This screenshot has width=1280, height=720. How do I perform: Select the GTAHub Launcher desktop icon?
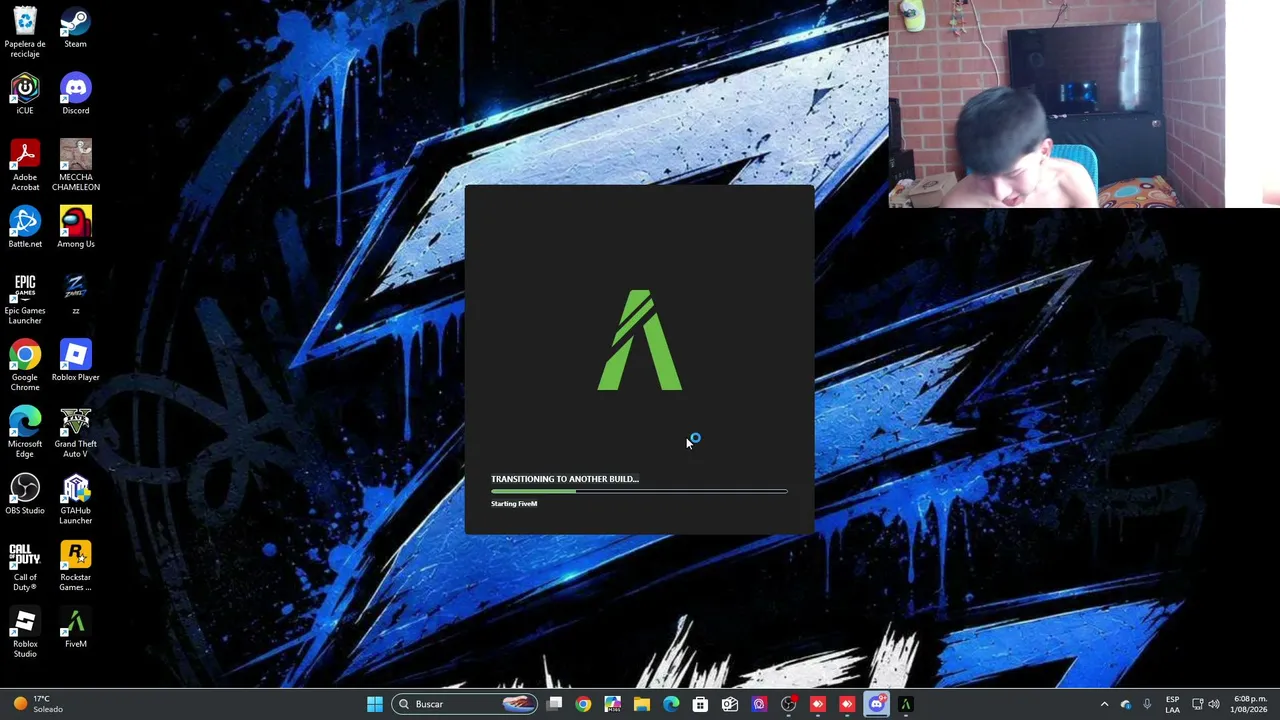coord(75,499)
